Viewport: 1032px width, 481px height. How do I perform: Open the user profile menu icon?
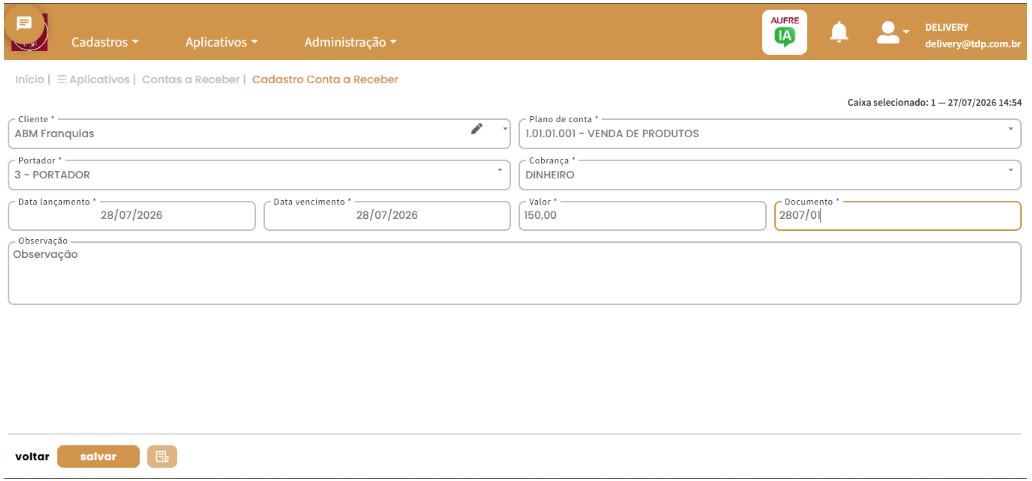(x=892, y=32)
